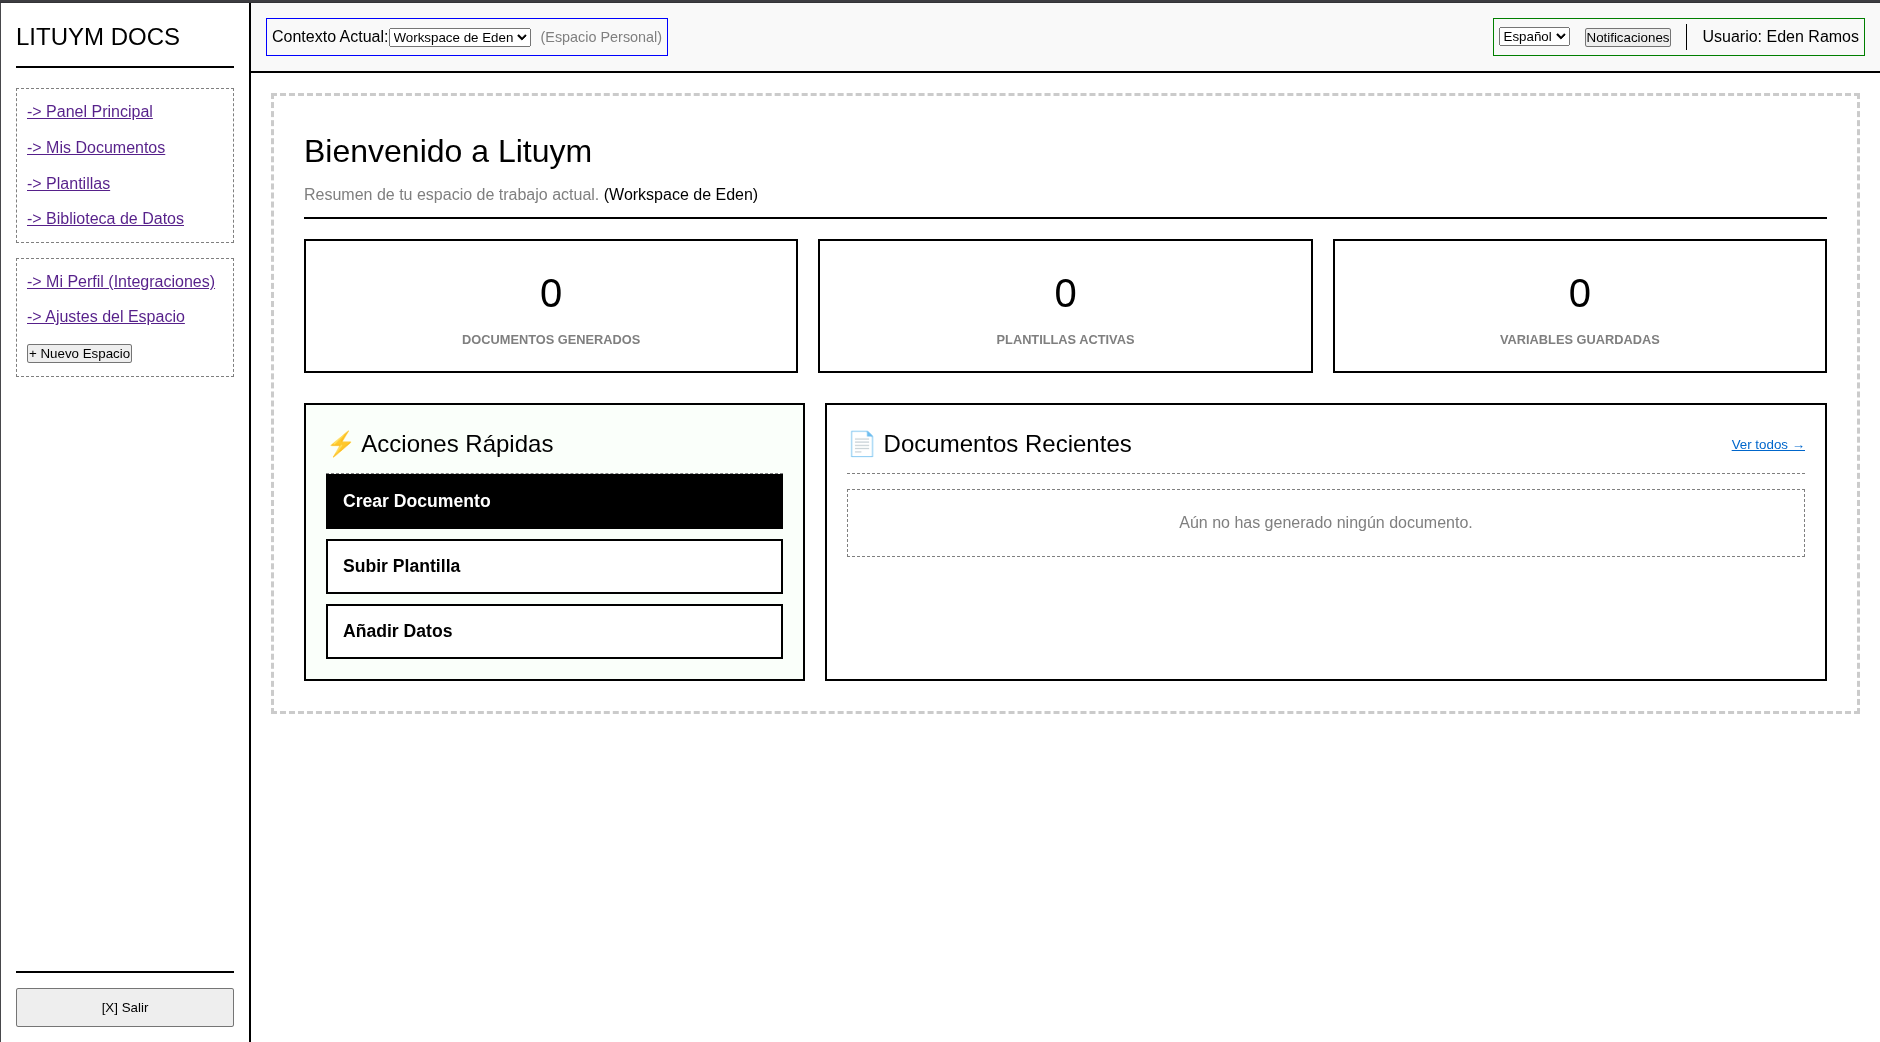Open the Workspace de Eden context dropdown
This screenshot has width=1880, height=1042.
460,37
